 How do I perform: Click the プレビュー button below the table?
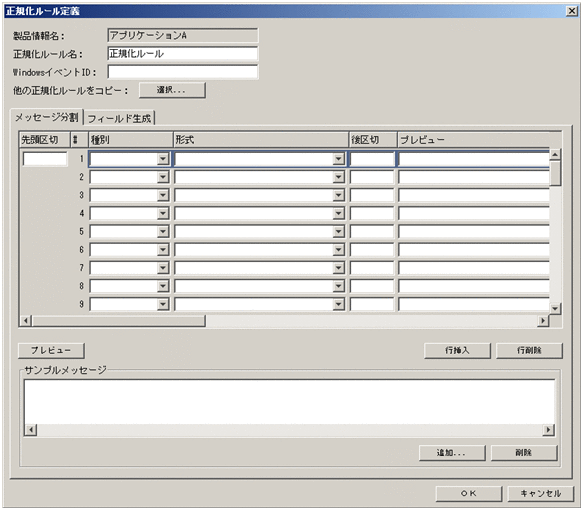tap(51, 350)
